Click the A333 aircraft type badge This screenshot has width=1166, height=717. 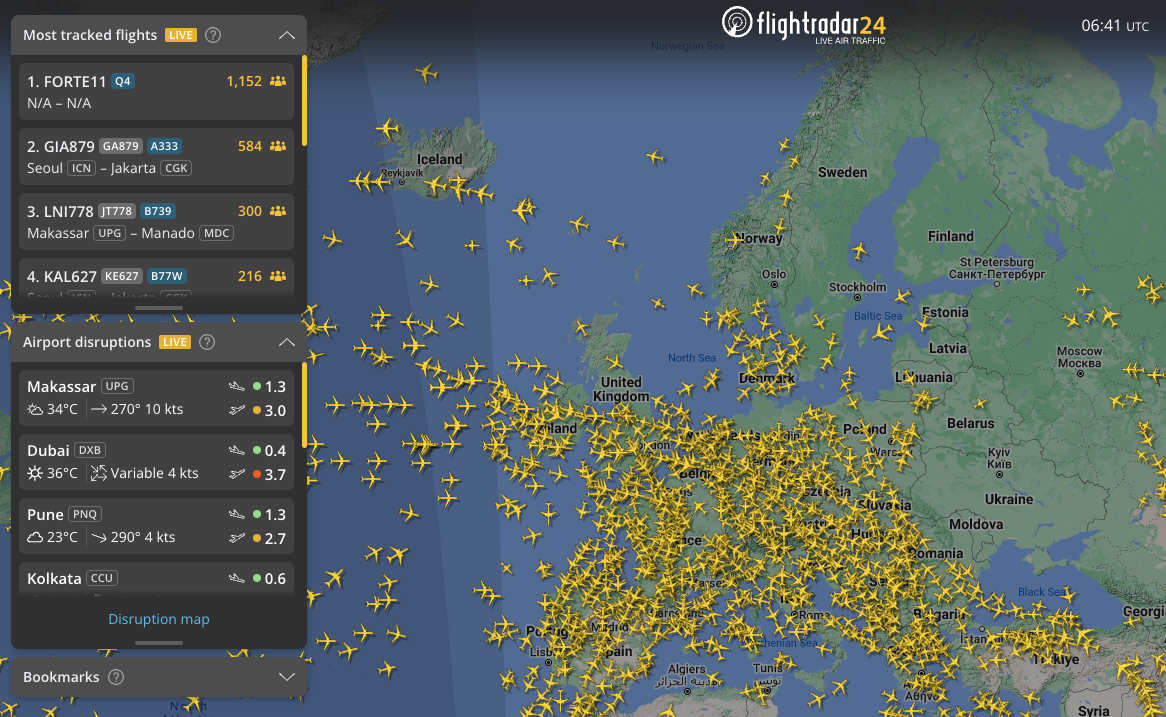point(164,146)
